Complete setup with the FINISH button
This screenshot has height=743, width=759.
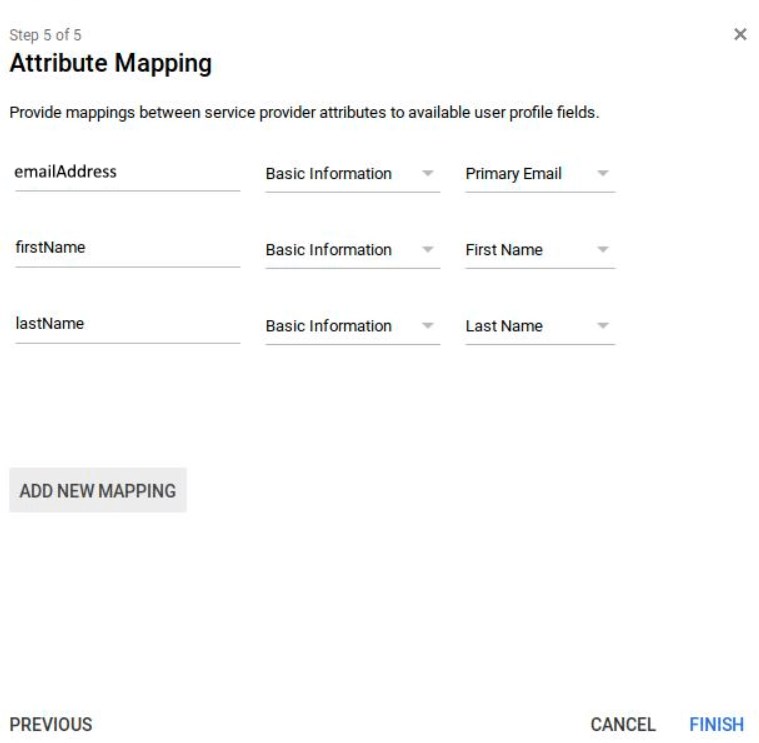point(716,724)
